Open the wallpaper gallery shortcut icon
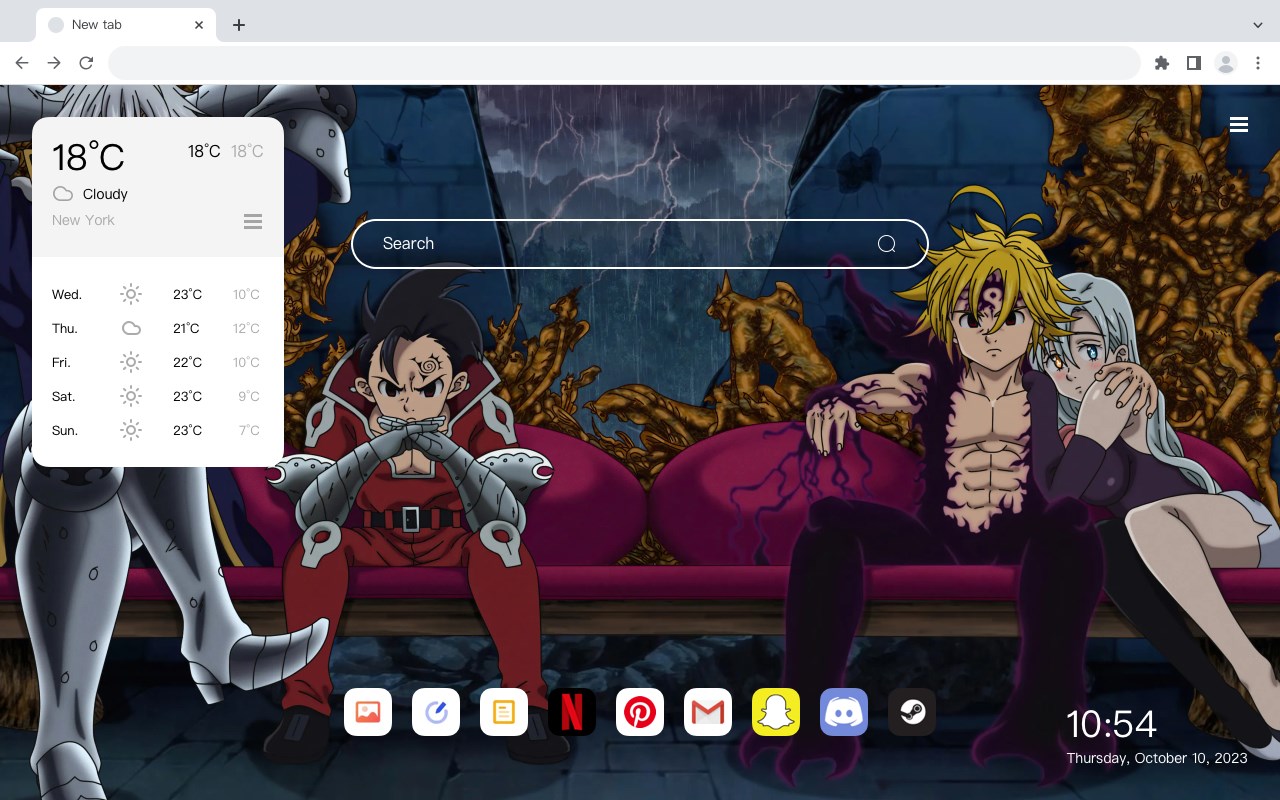 point(368,712)
